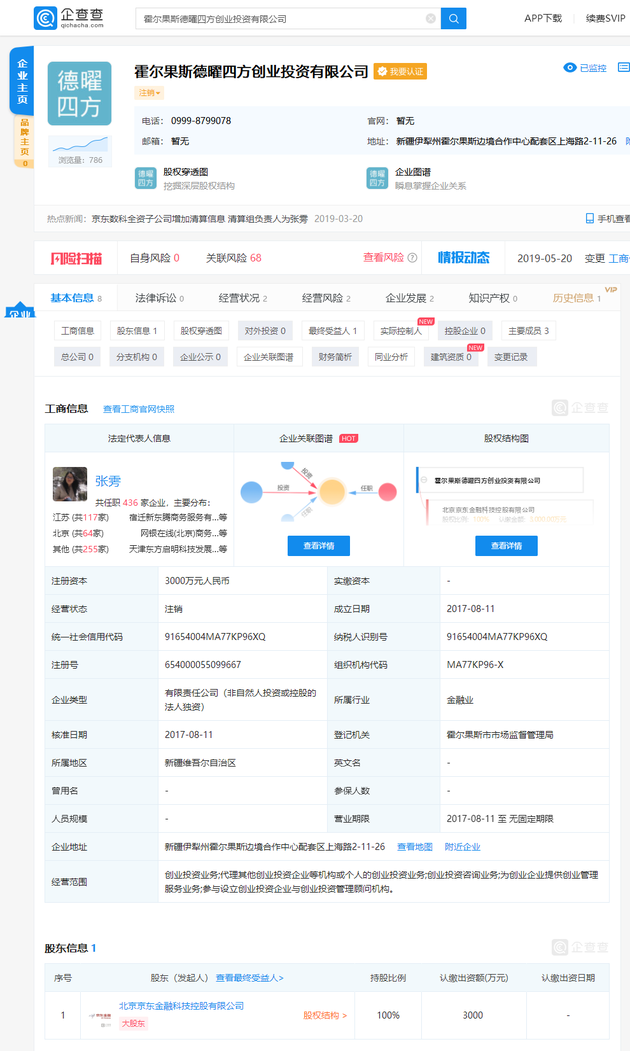Click the yellow center node in relation graph

tap(332, 491)
